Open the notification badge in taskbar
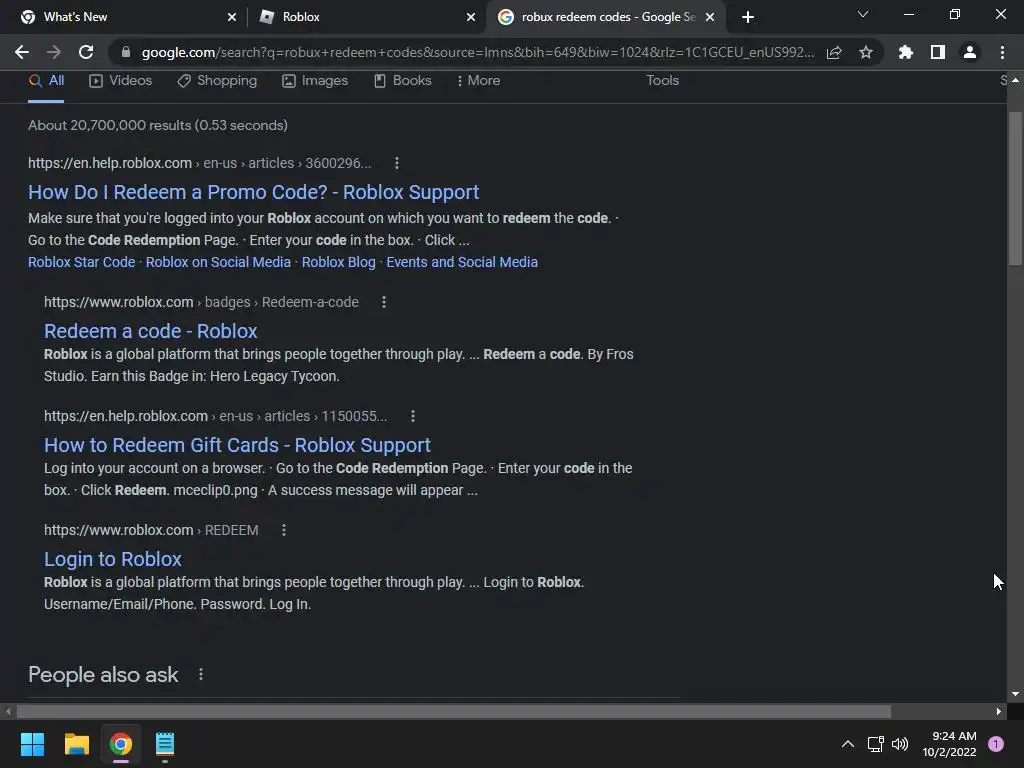1024x768 pixels. 996,744
